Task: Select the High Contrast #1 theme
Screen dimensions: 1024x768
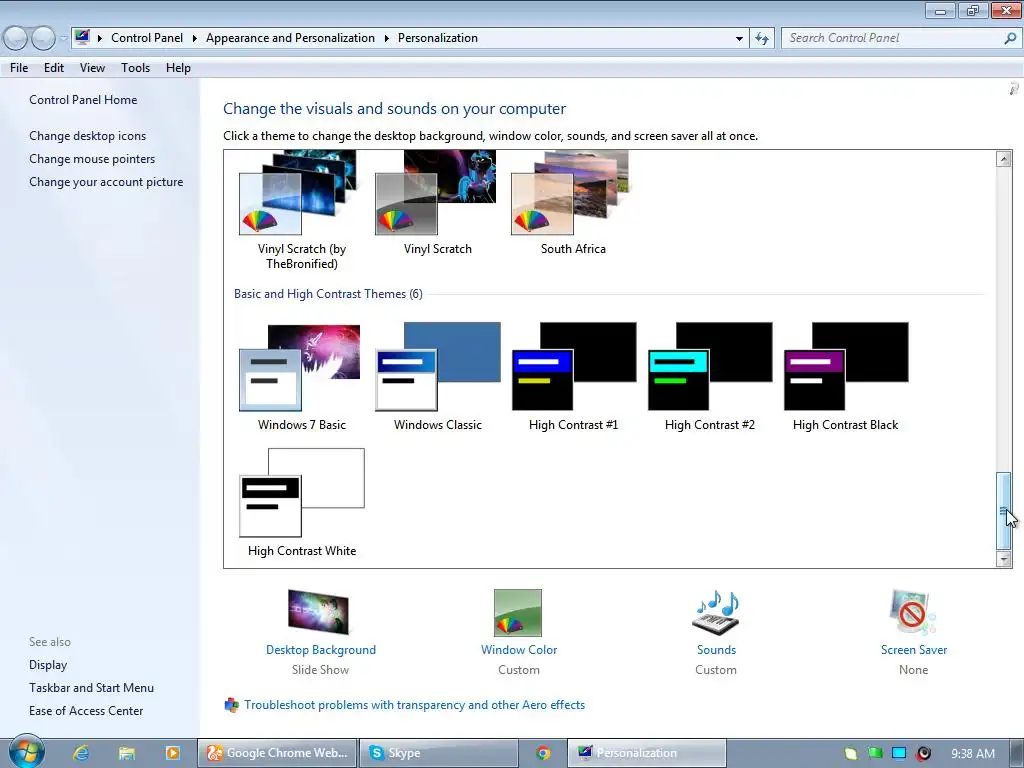Action: pyautogui.click(x=573, y=376)
